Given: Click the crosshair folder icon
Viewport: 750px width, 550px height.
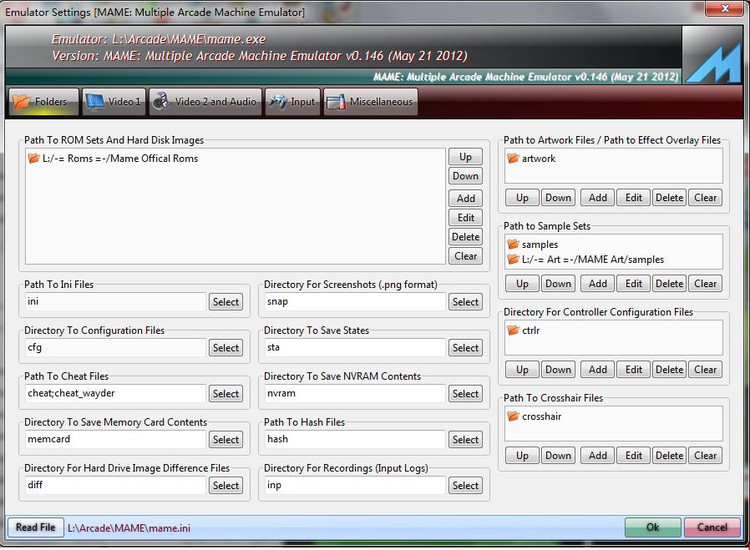Looking at the screenshot, I should 513,416.
